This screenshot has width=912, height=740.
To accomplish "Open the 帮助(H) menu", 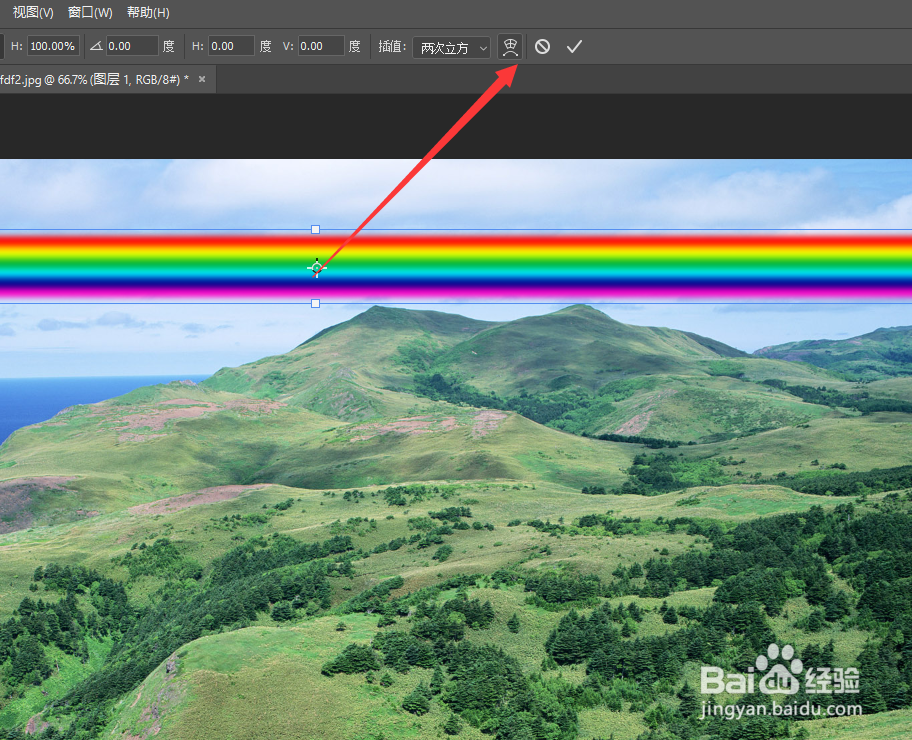I will (148, 12).
